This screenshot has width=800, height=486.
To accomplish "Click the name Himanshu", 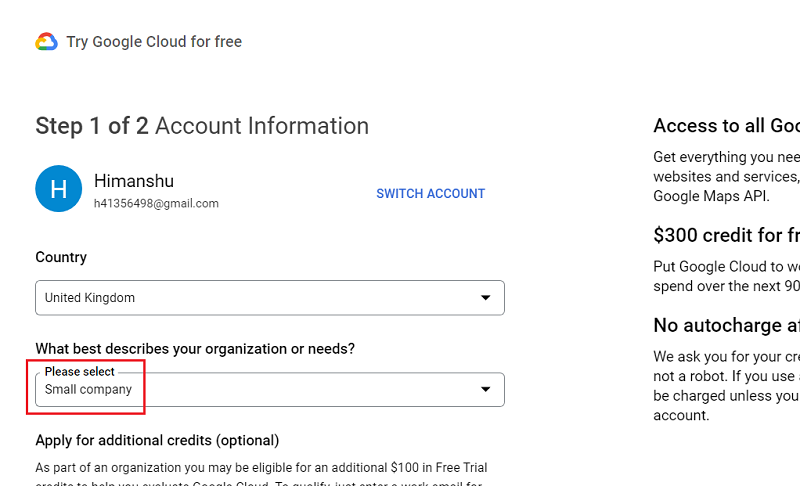I will pyautogui.click(x=134, y=181).
